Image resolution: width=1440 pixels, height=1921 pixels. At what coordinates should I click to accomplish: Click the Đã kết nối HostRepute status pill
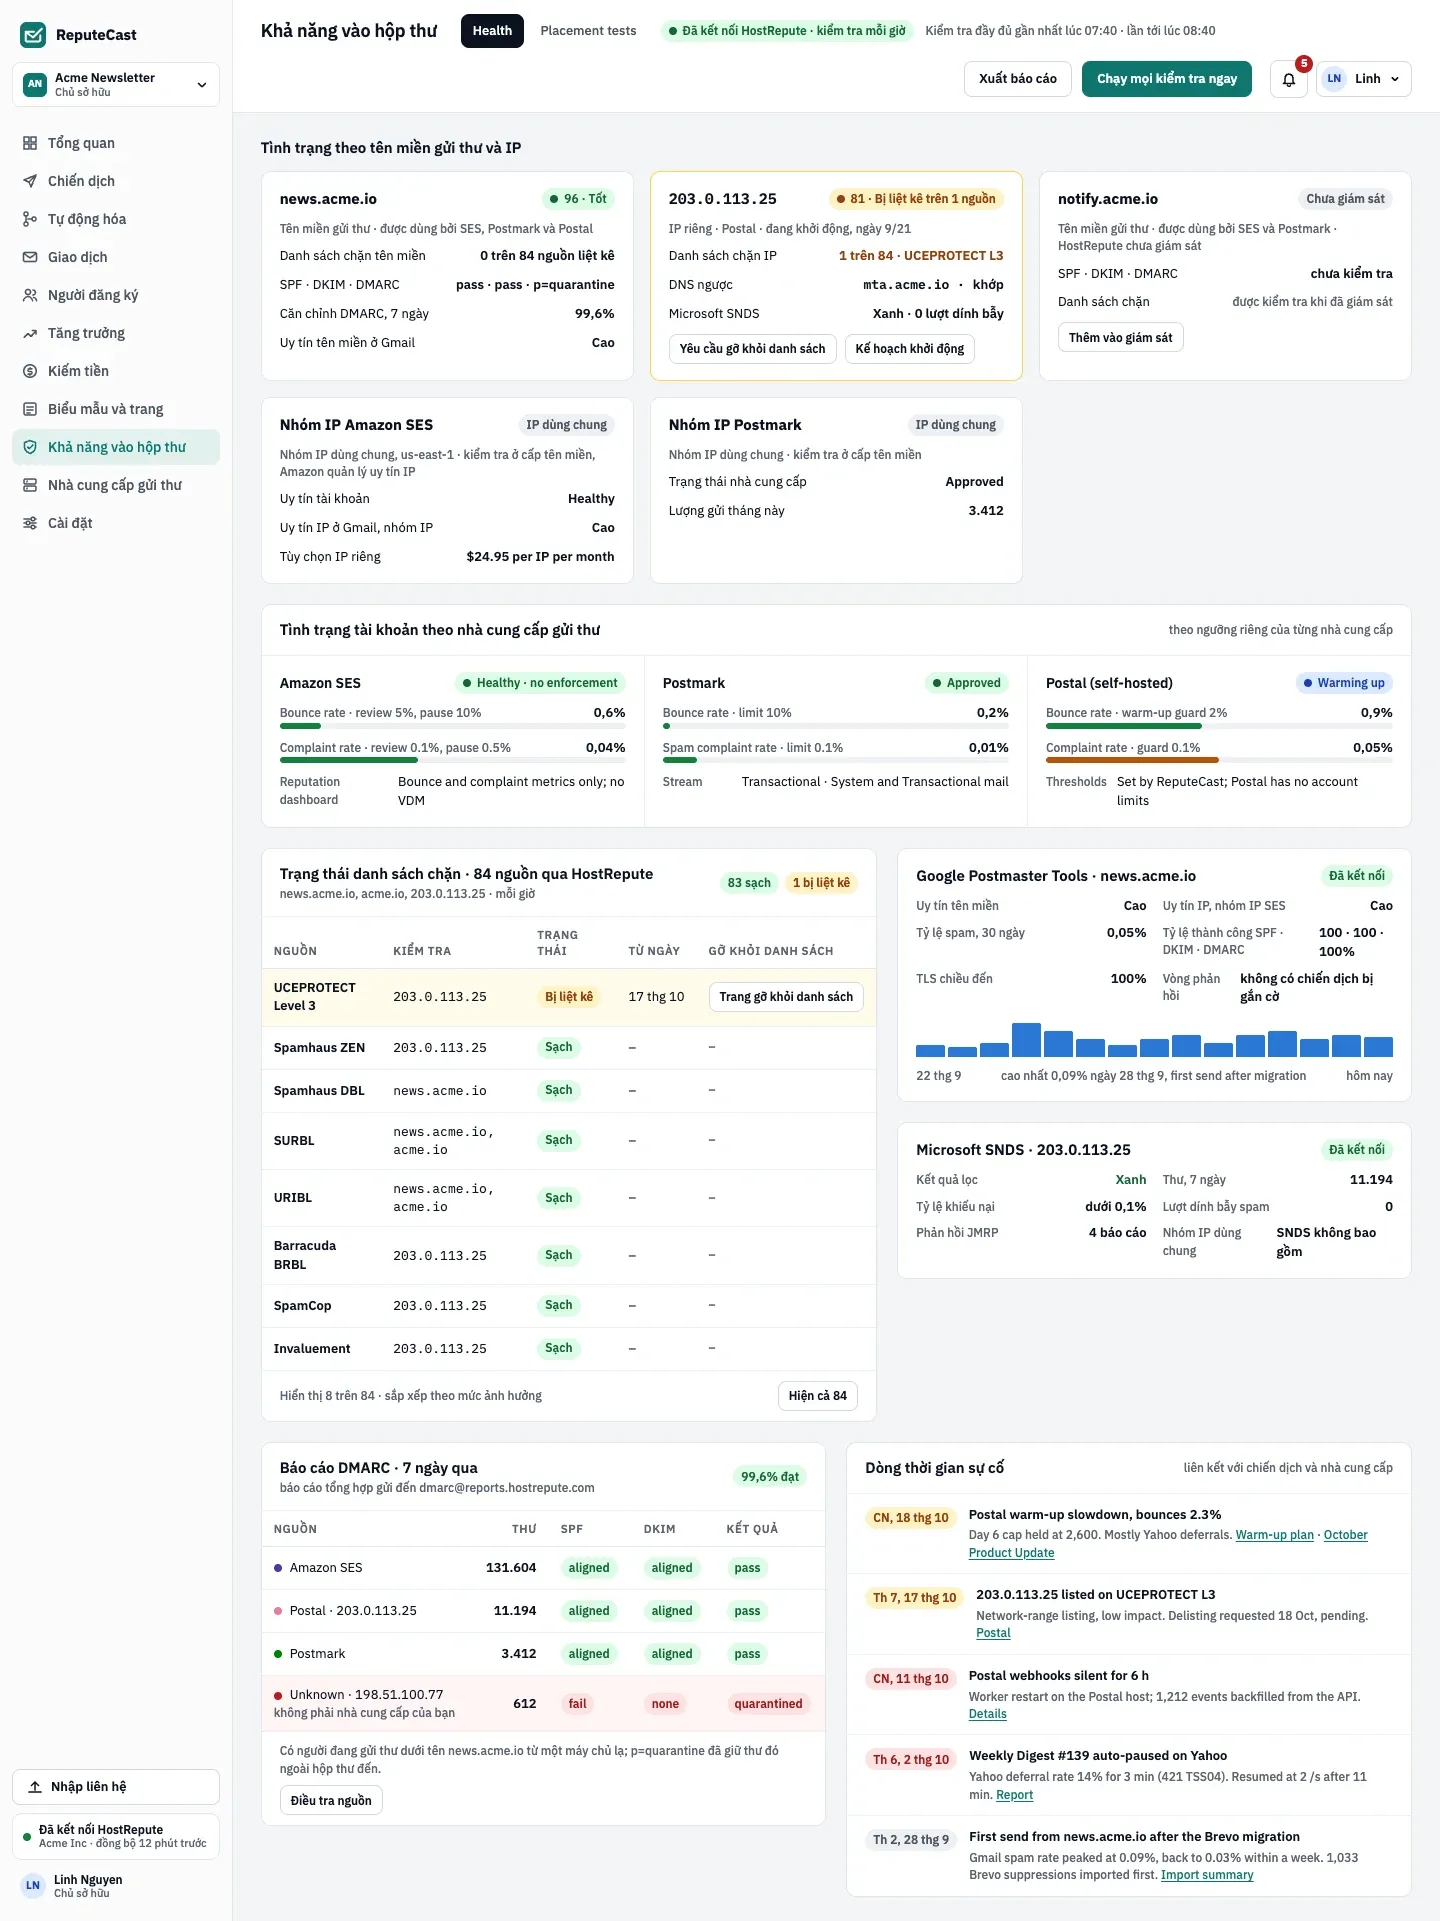787,31
